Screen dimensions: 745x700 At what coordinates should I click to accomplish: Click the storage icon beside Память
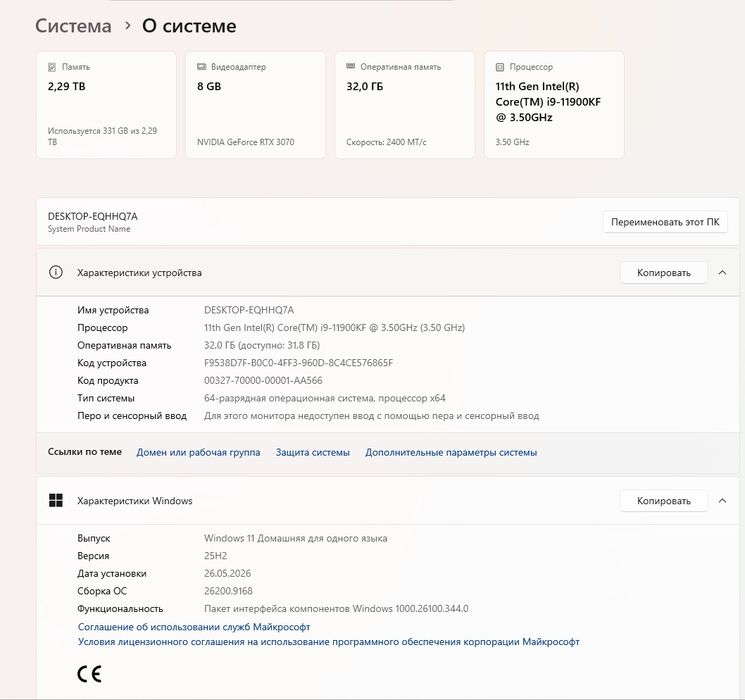(x=52, y=67)
